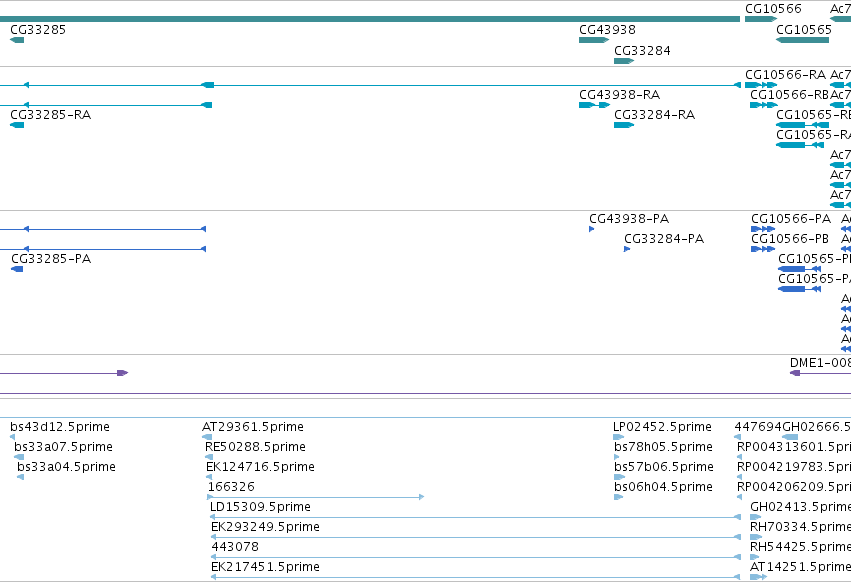Image resolution: width=851 pixels, height=582 pixels.
Task: Click the CG43938-RA transcript
Action: tap(594, 105)
